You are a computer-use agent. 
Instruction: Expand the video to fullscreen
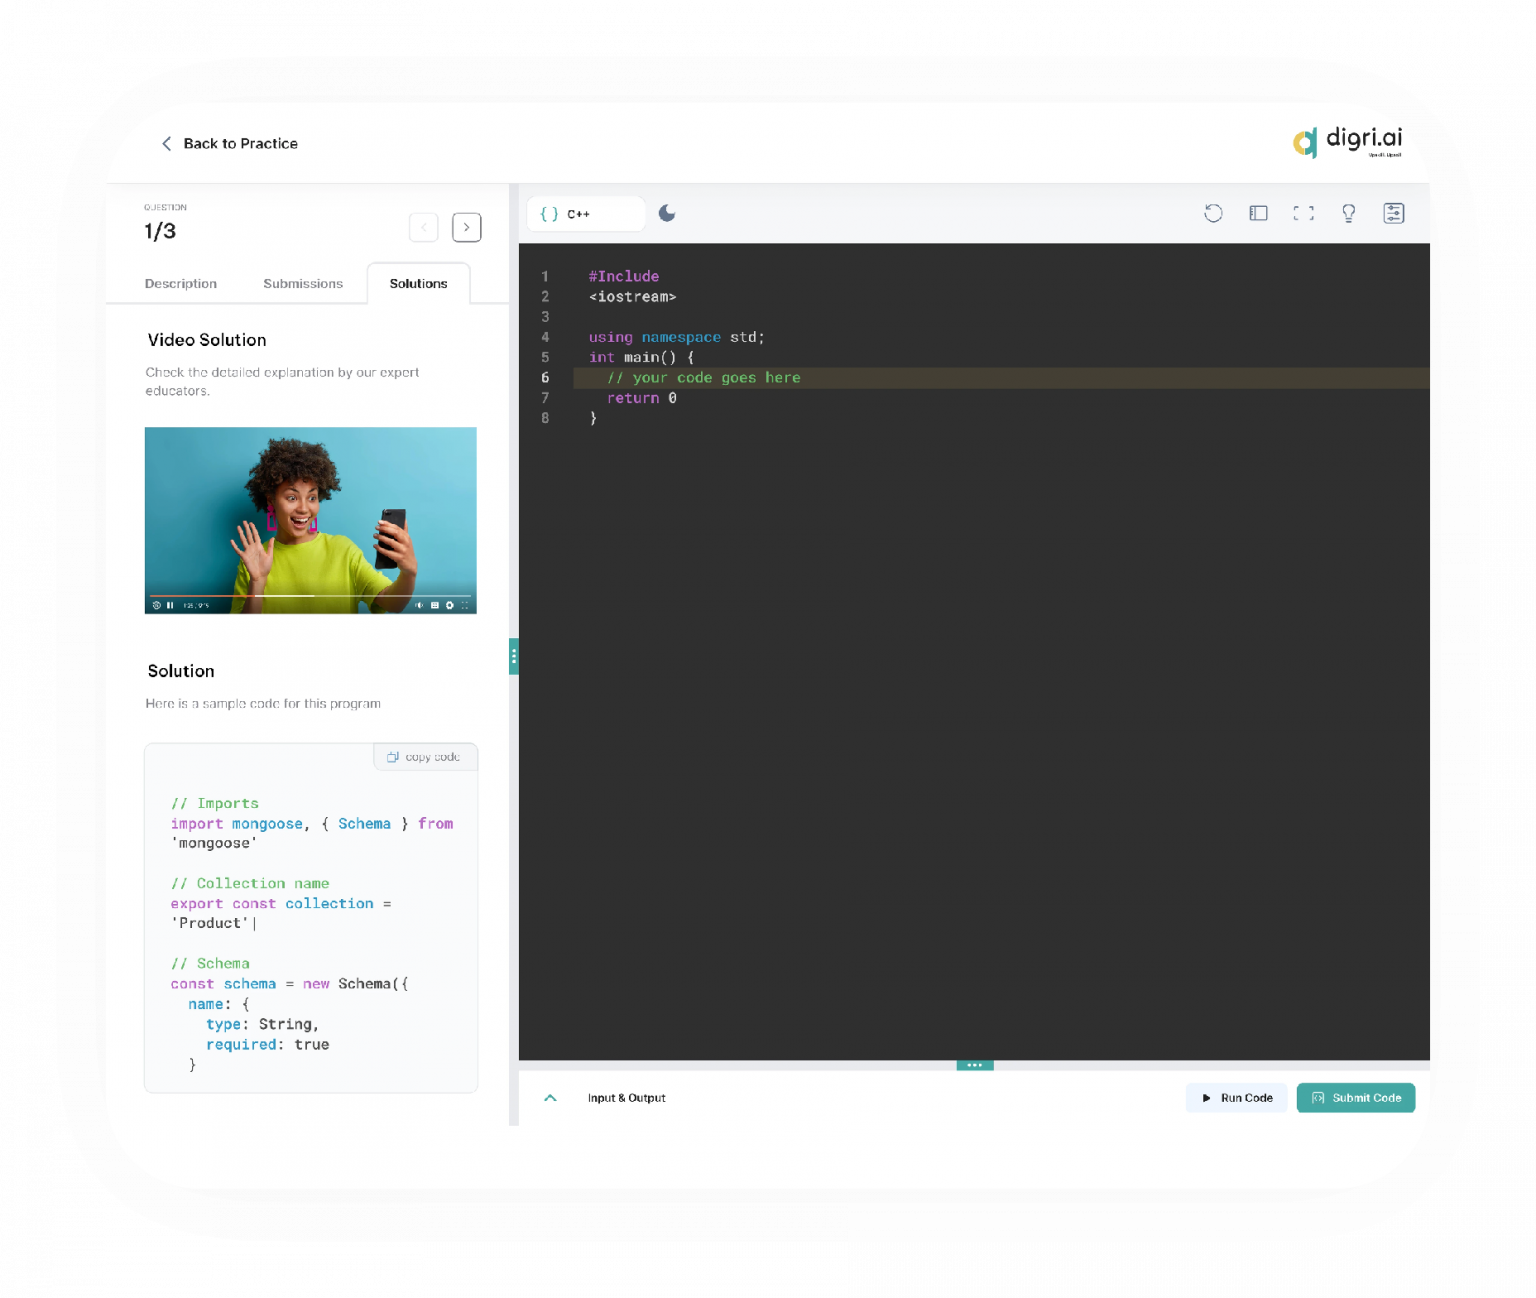coord(465,605)
